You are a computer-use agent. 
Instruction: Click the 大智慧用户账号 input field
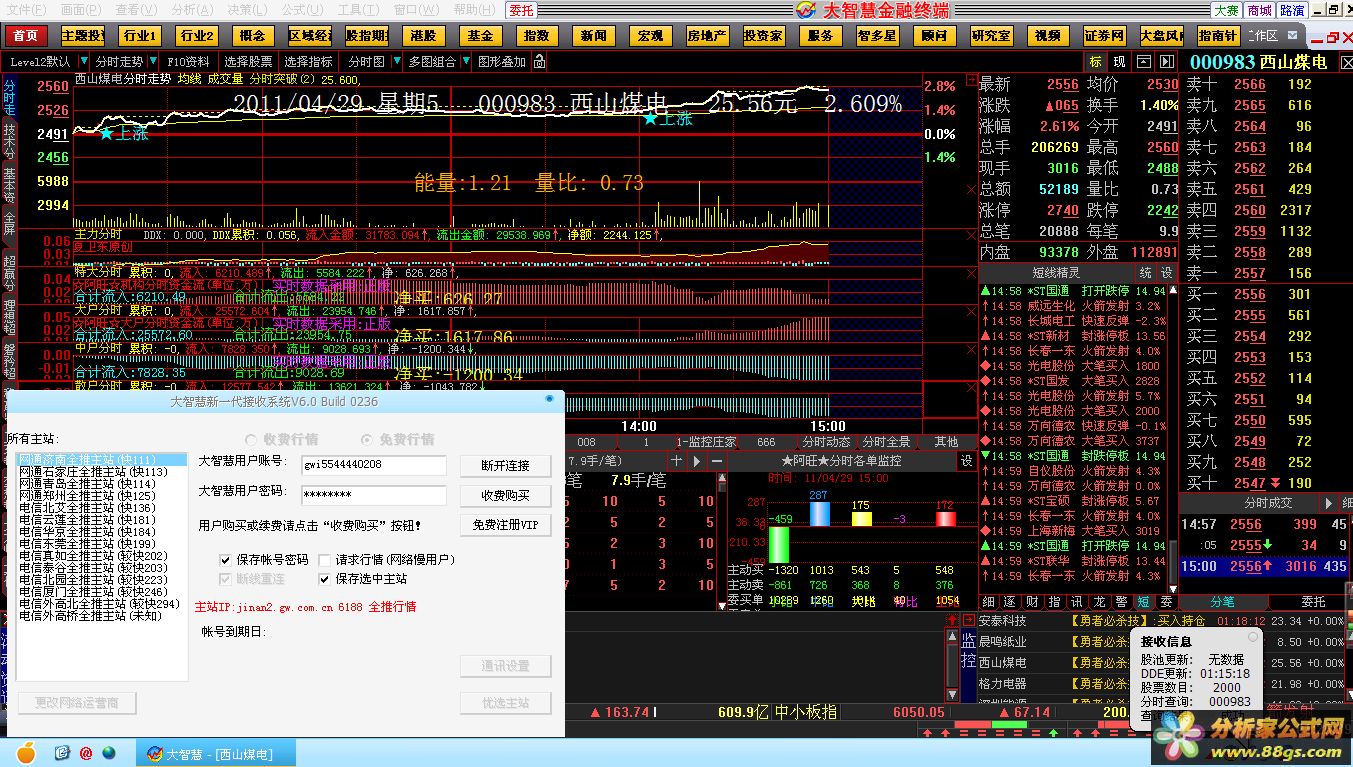point(374,465)
